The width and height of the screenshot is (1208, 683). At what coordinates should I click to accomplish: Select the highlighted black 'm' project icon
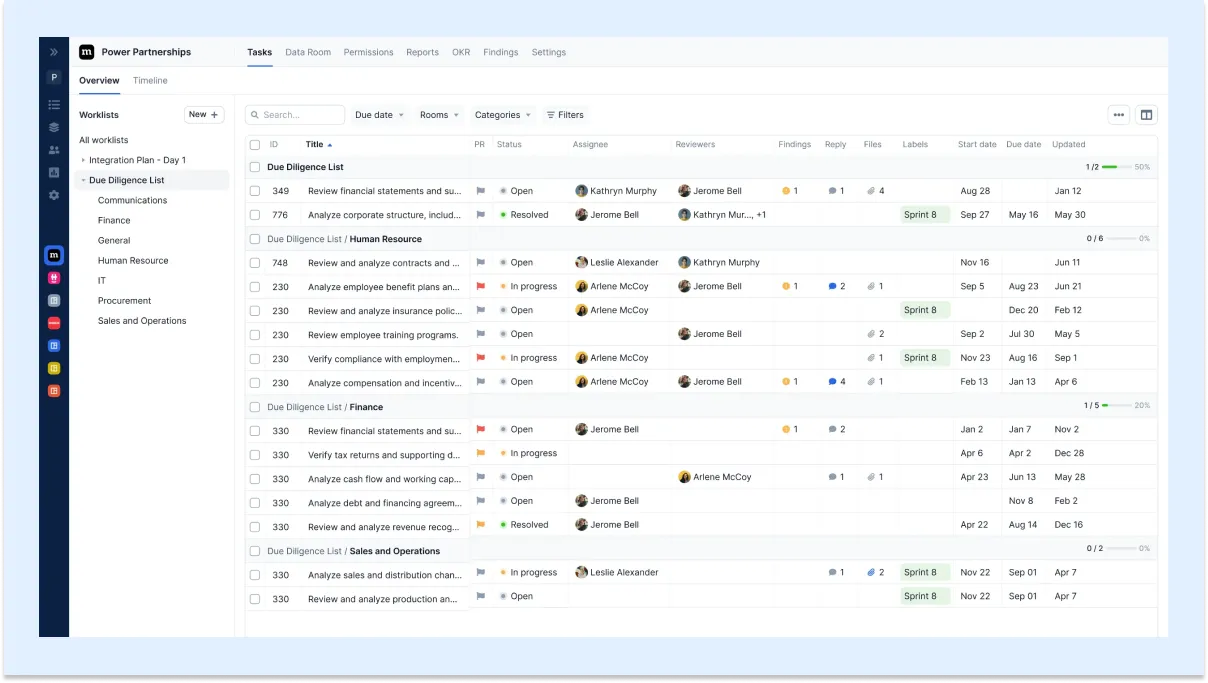(54, 256)
